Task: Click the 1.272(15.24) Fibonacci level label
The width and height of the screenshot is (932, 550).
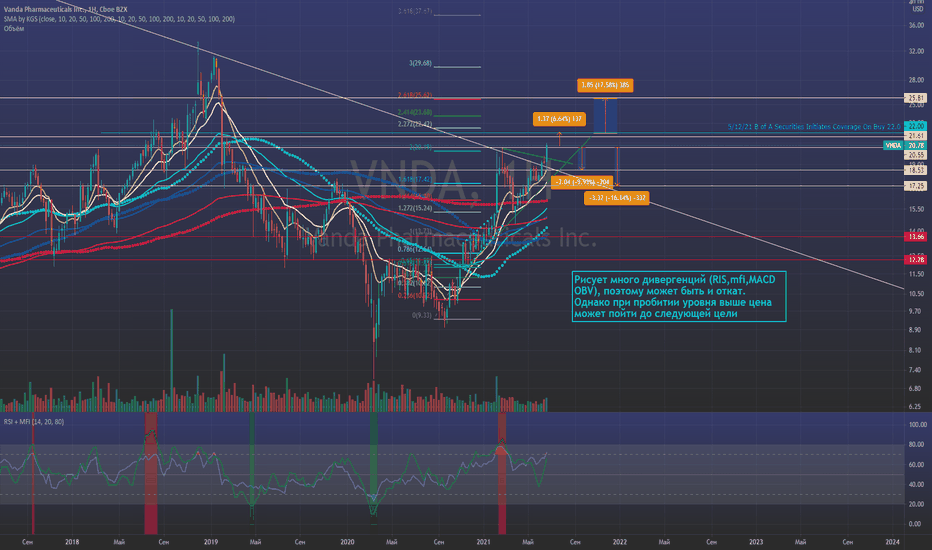Action: 415,209
